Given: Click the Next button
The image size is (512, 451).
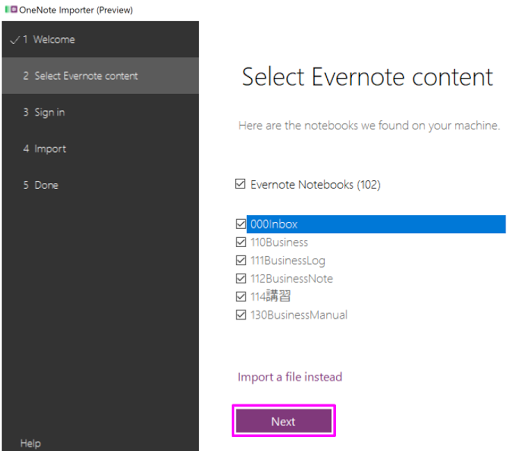Looking at the screenshot, I should pyautogui.click(x=284, y=421).
